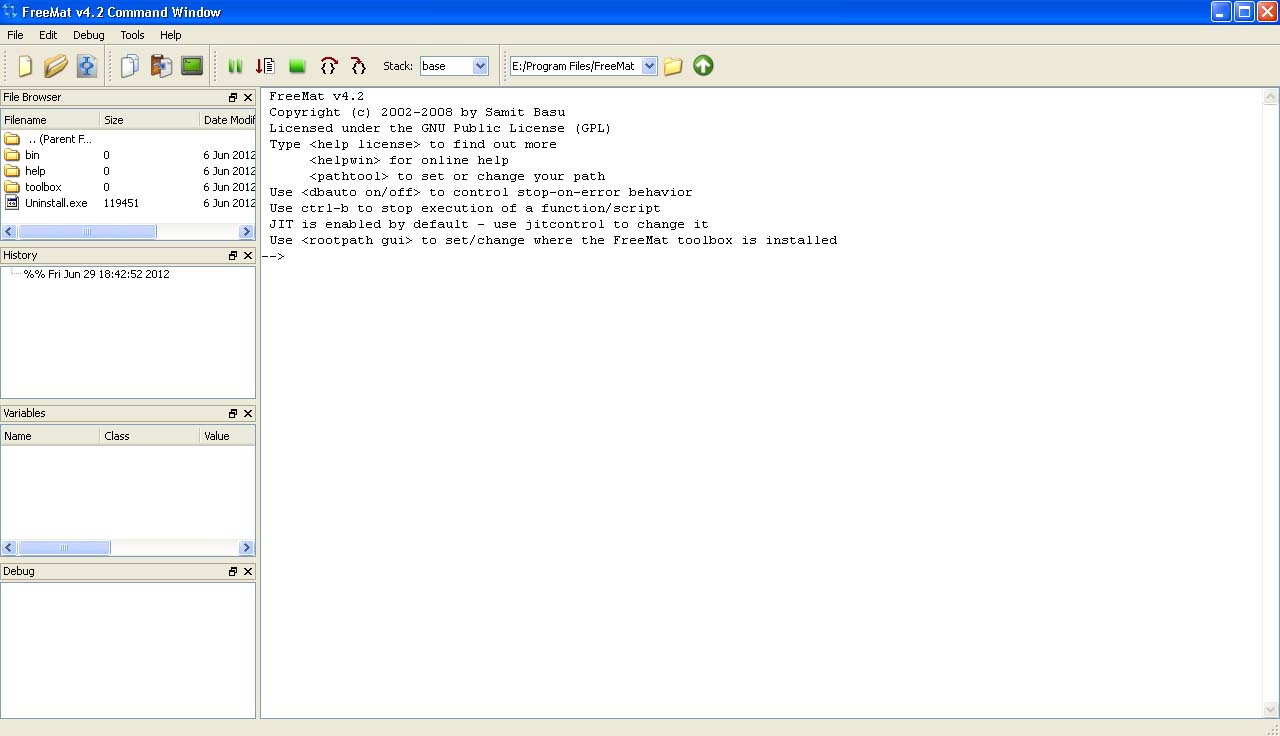Click the step into debug icon
This screenshot has width=1280, height=736.
pos(358,66)
